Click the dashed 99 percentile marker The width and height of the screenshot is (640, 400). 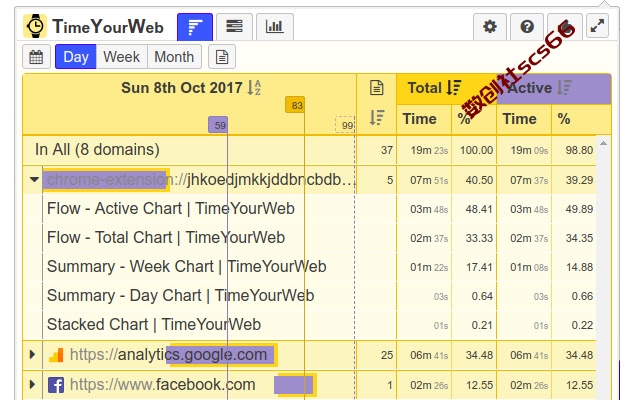tap(345, 125)
